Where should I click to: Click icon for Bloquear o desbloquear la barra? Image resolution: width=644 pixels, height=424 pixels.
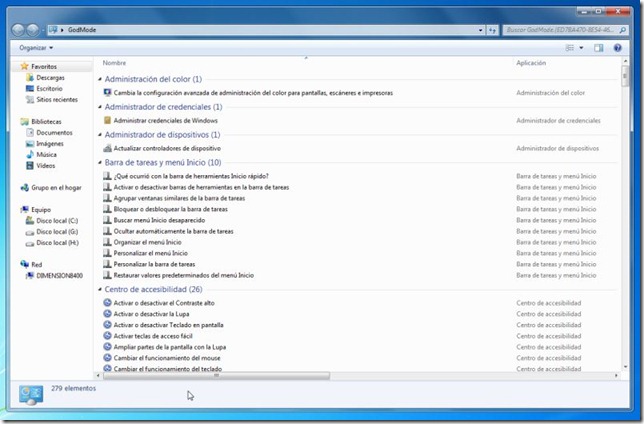pos(108,209)
